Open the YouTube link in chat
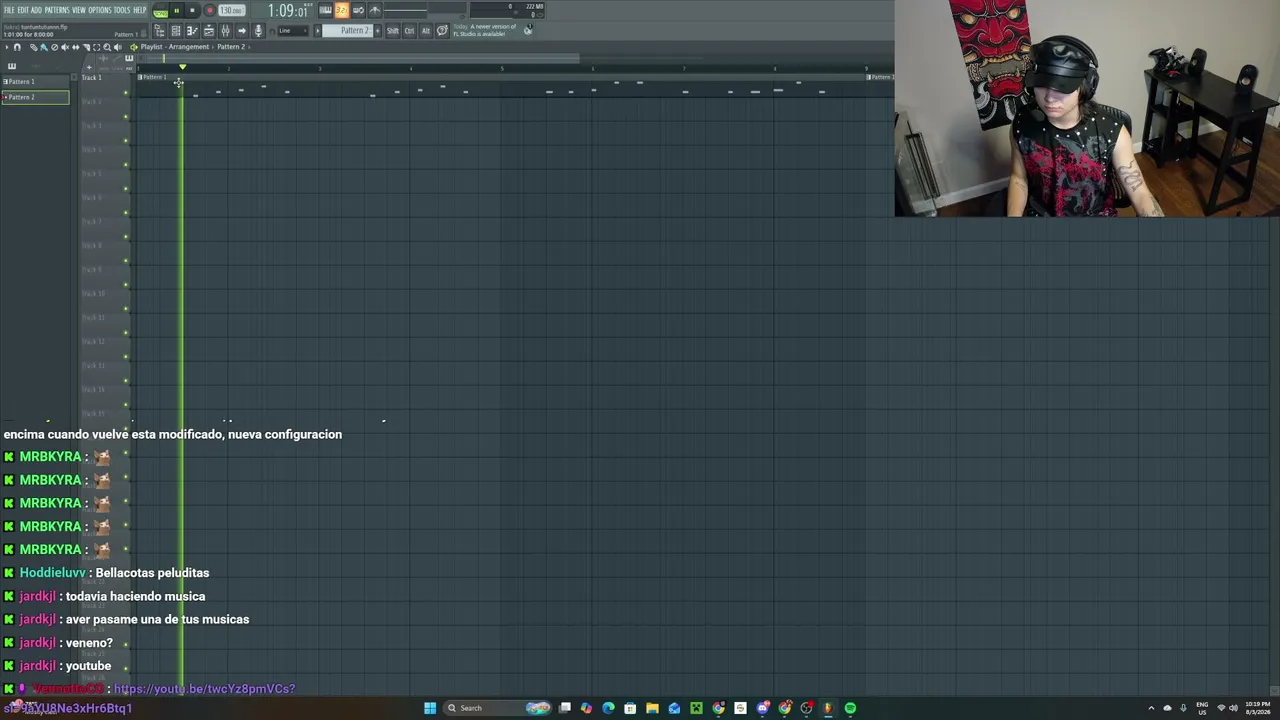The image size is (1280, 720). (204, 689)
